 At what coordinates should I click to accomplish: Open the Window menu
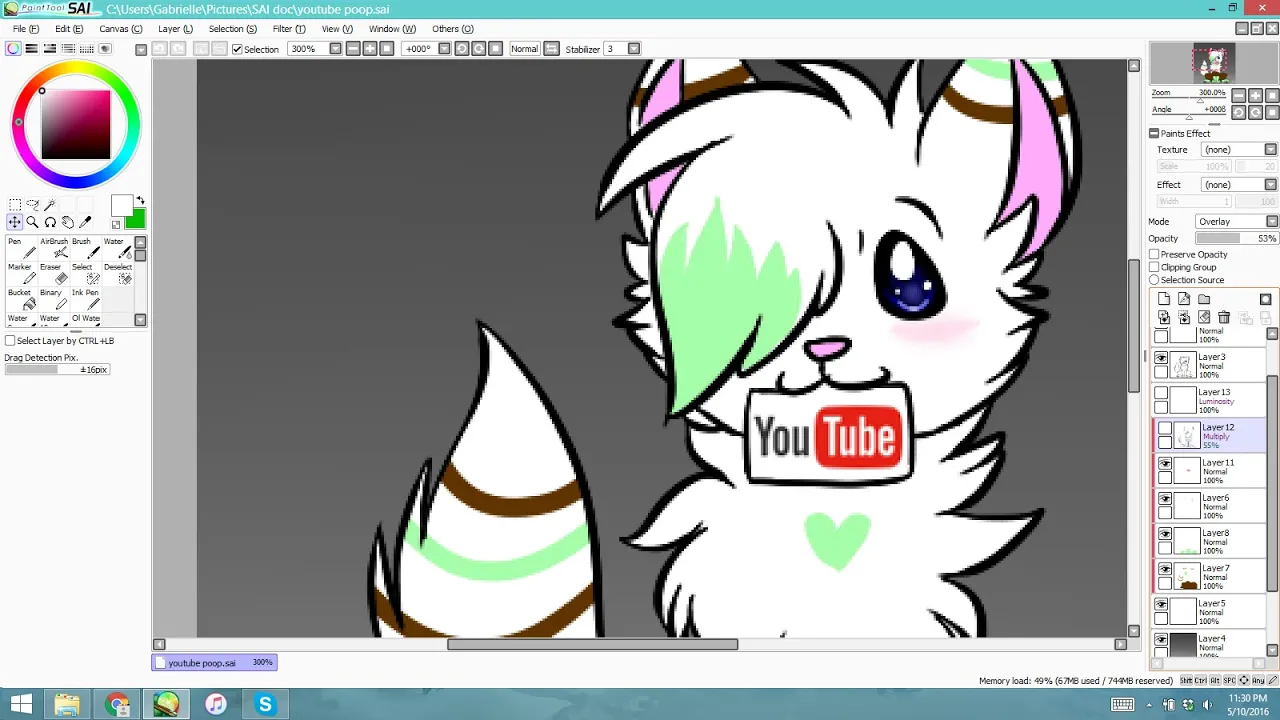tap(392, 29)
